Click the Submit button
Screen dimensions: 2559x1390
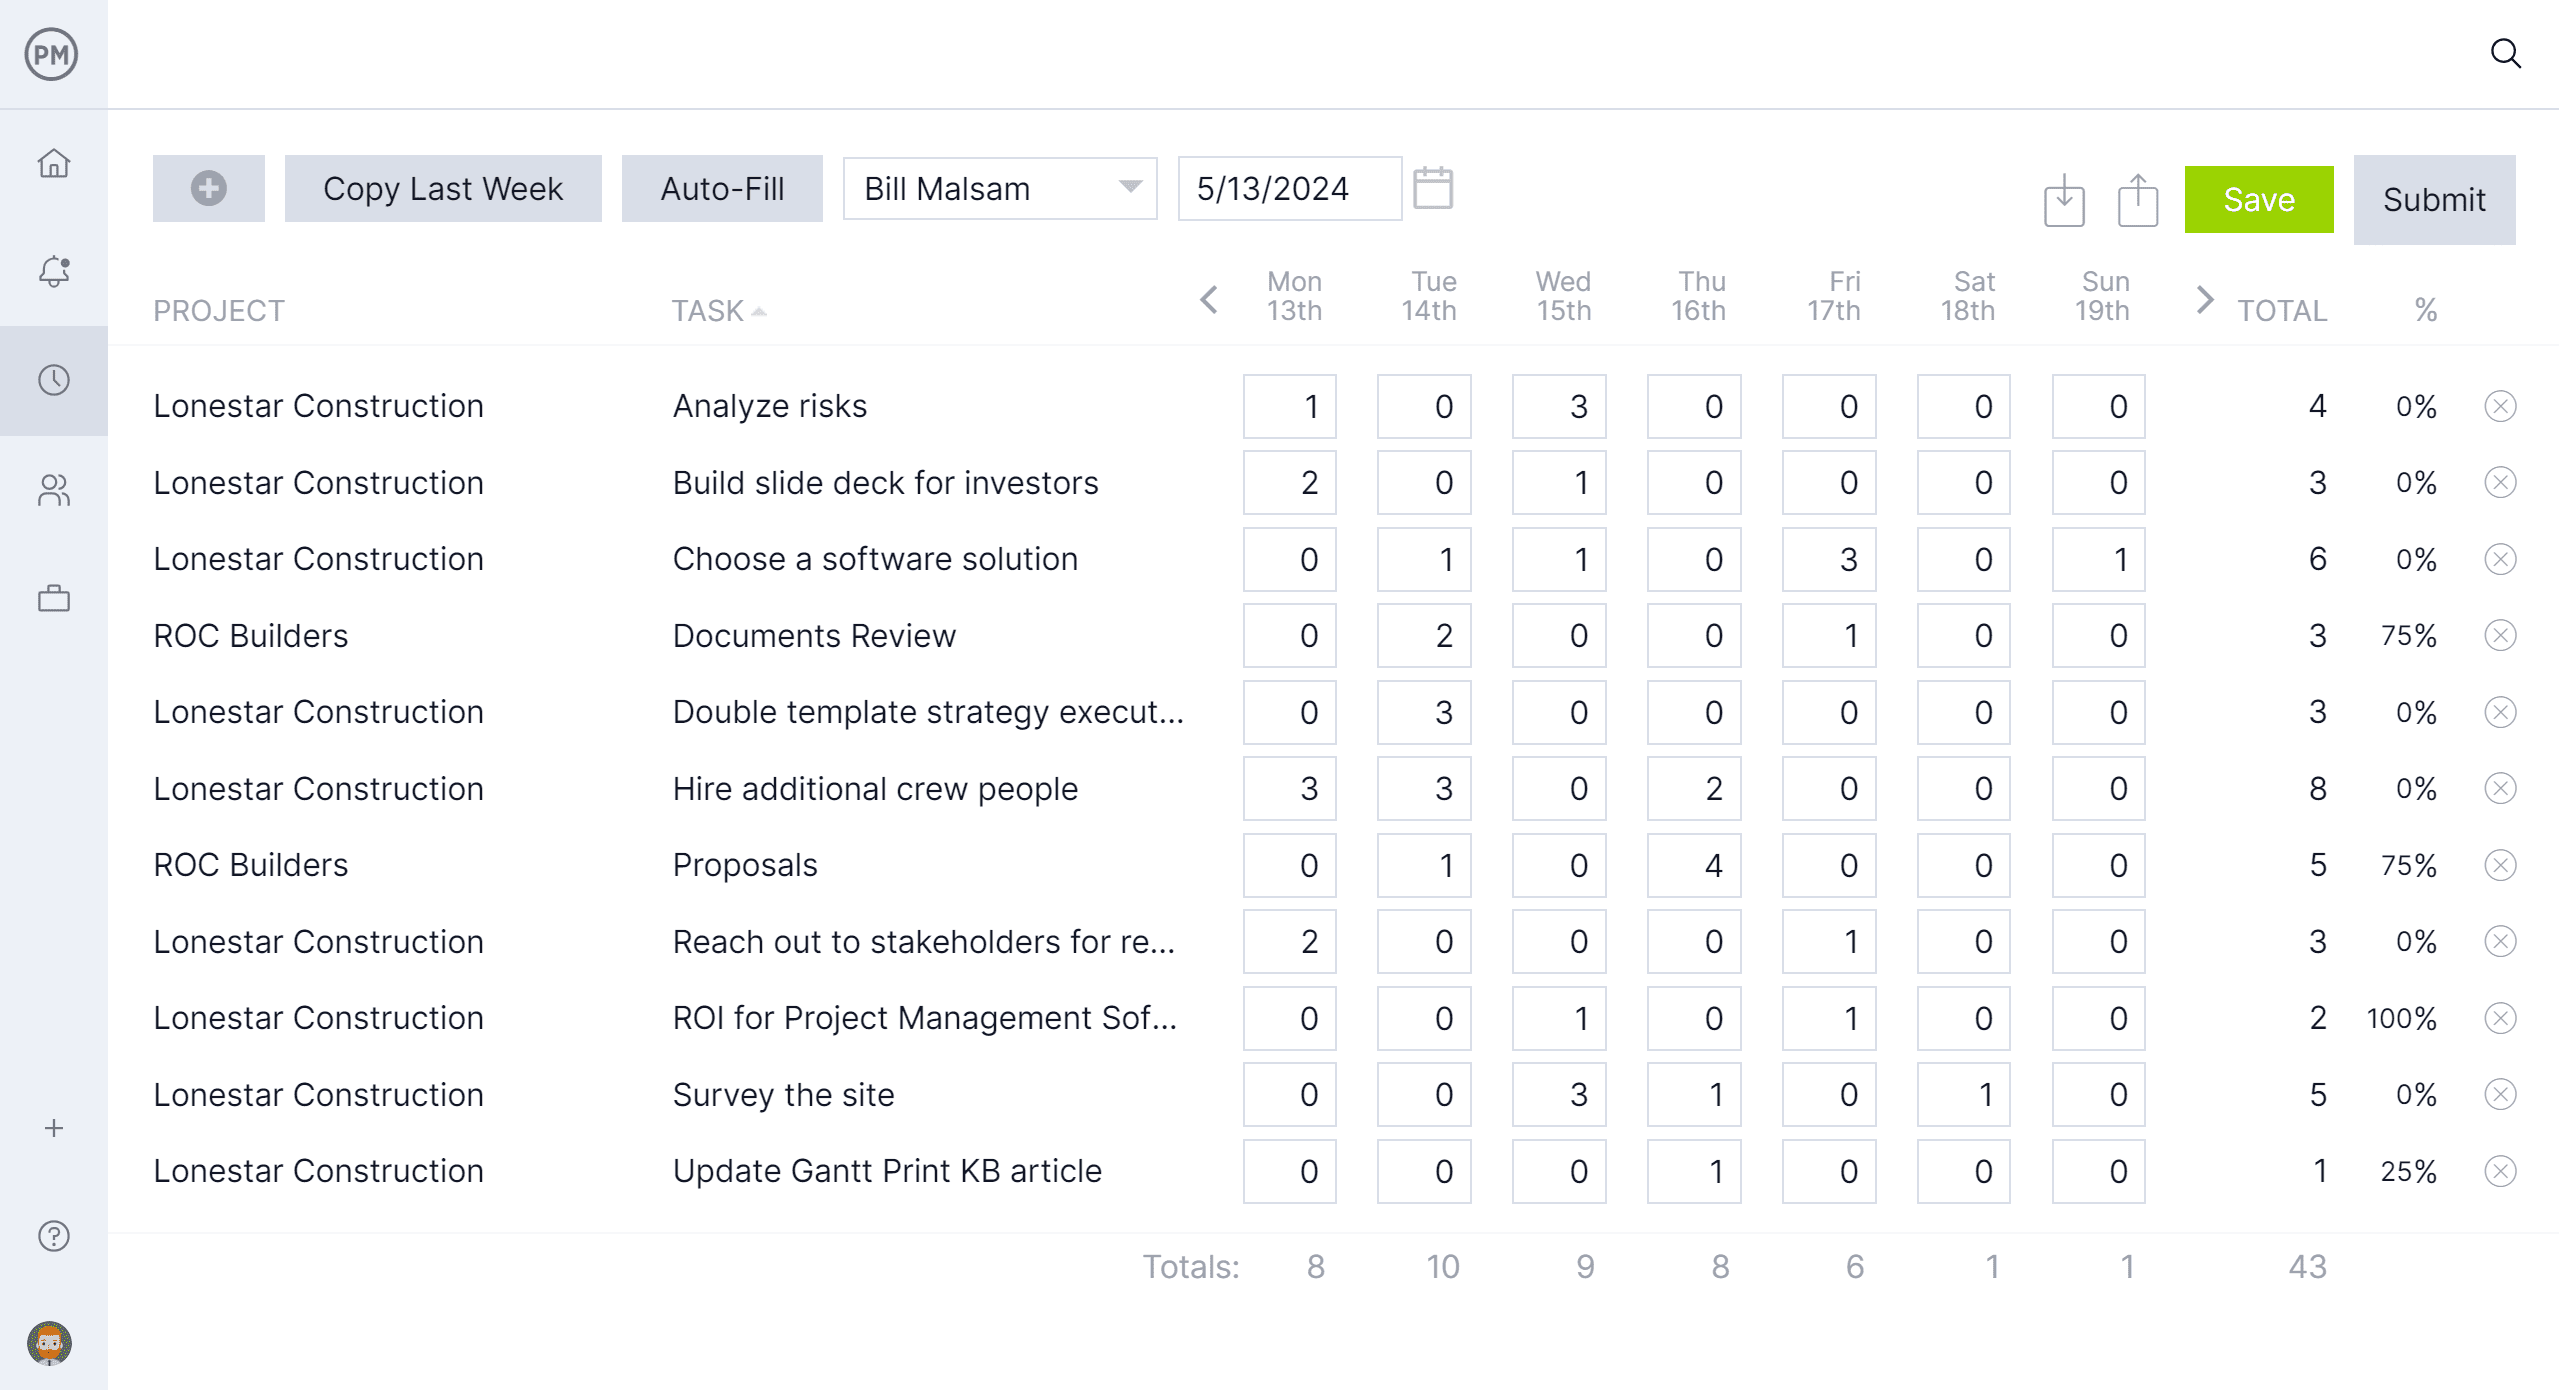click(2434, 200)
